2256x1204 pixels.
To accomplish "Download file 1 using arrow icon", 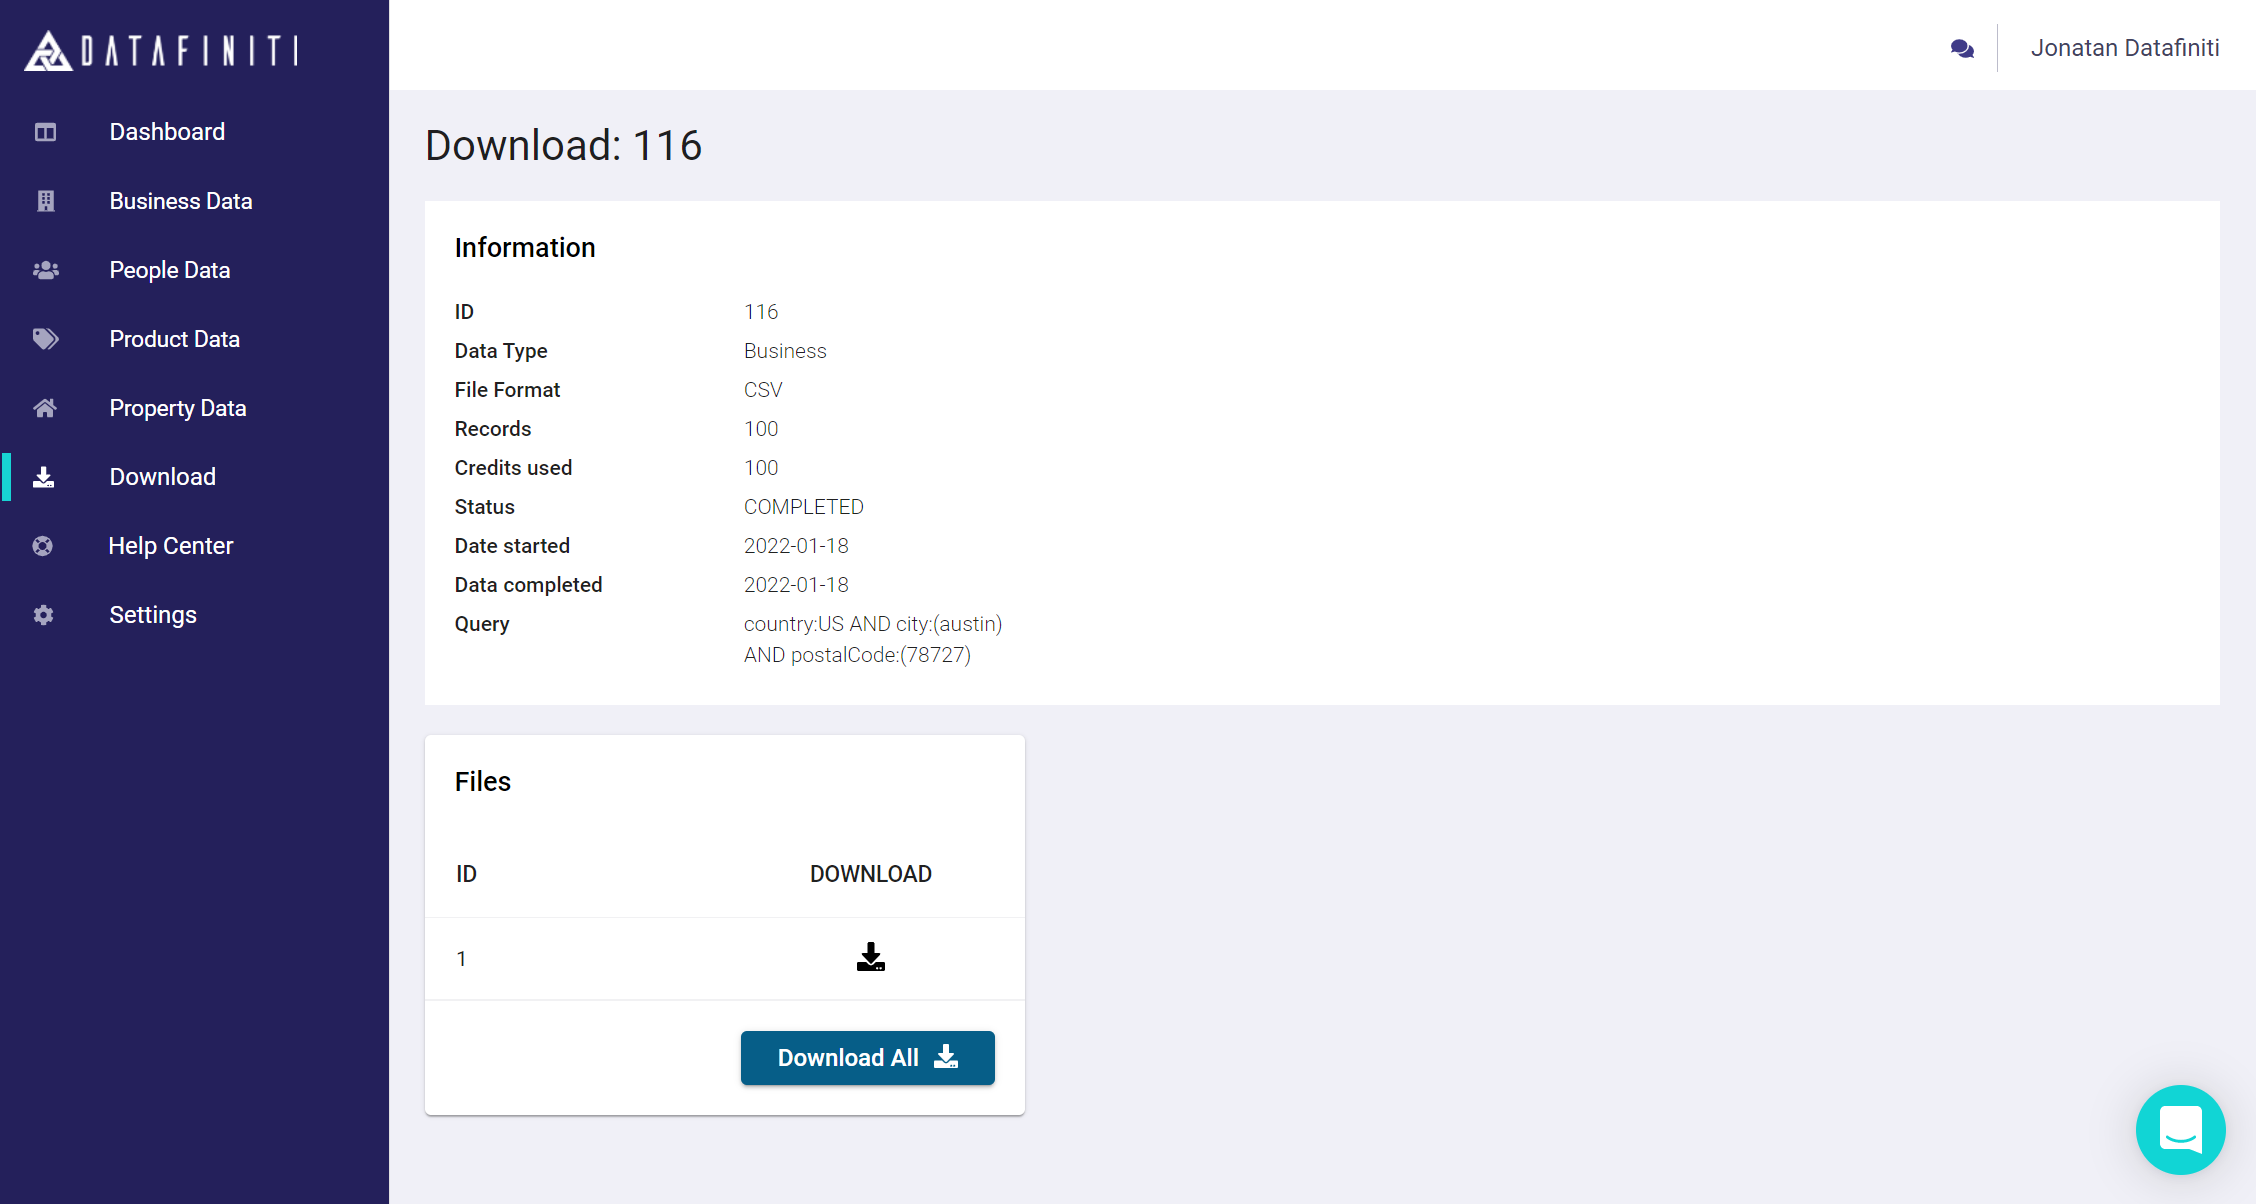I will click(870, 958).
